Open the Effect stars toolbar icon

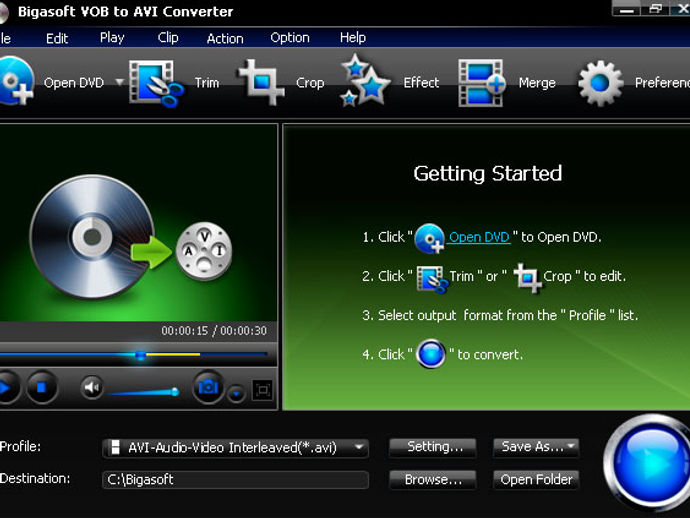click(365, 80)
